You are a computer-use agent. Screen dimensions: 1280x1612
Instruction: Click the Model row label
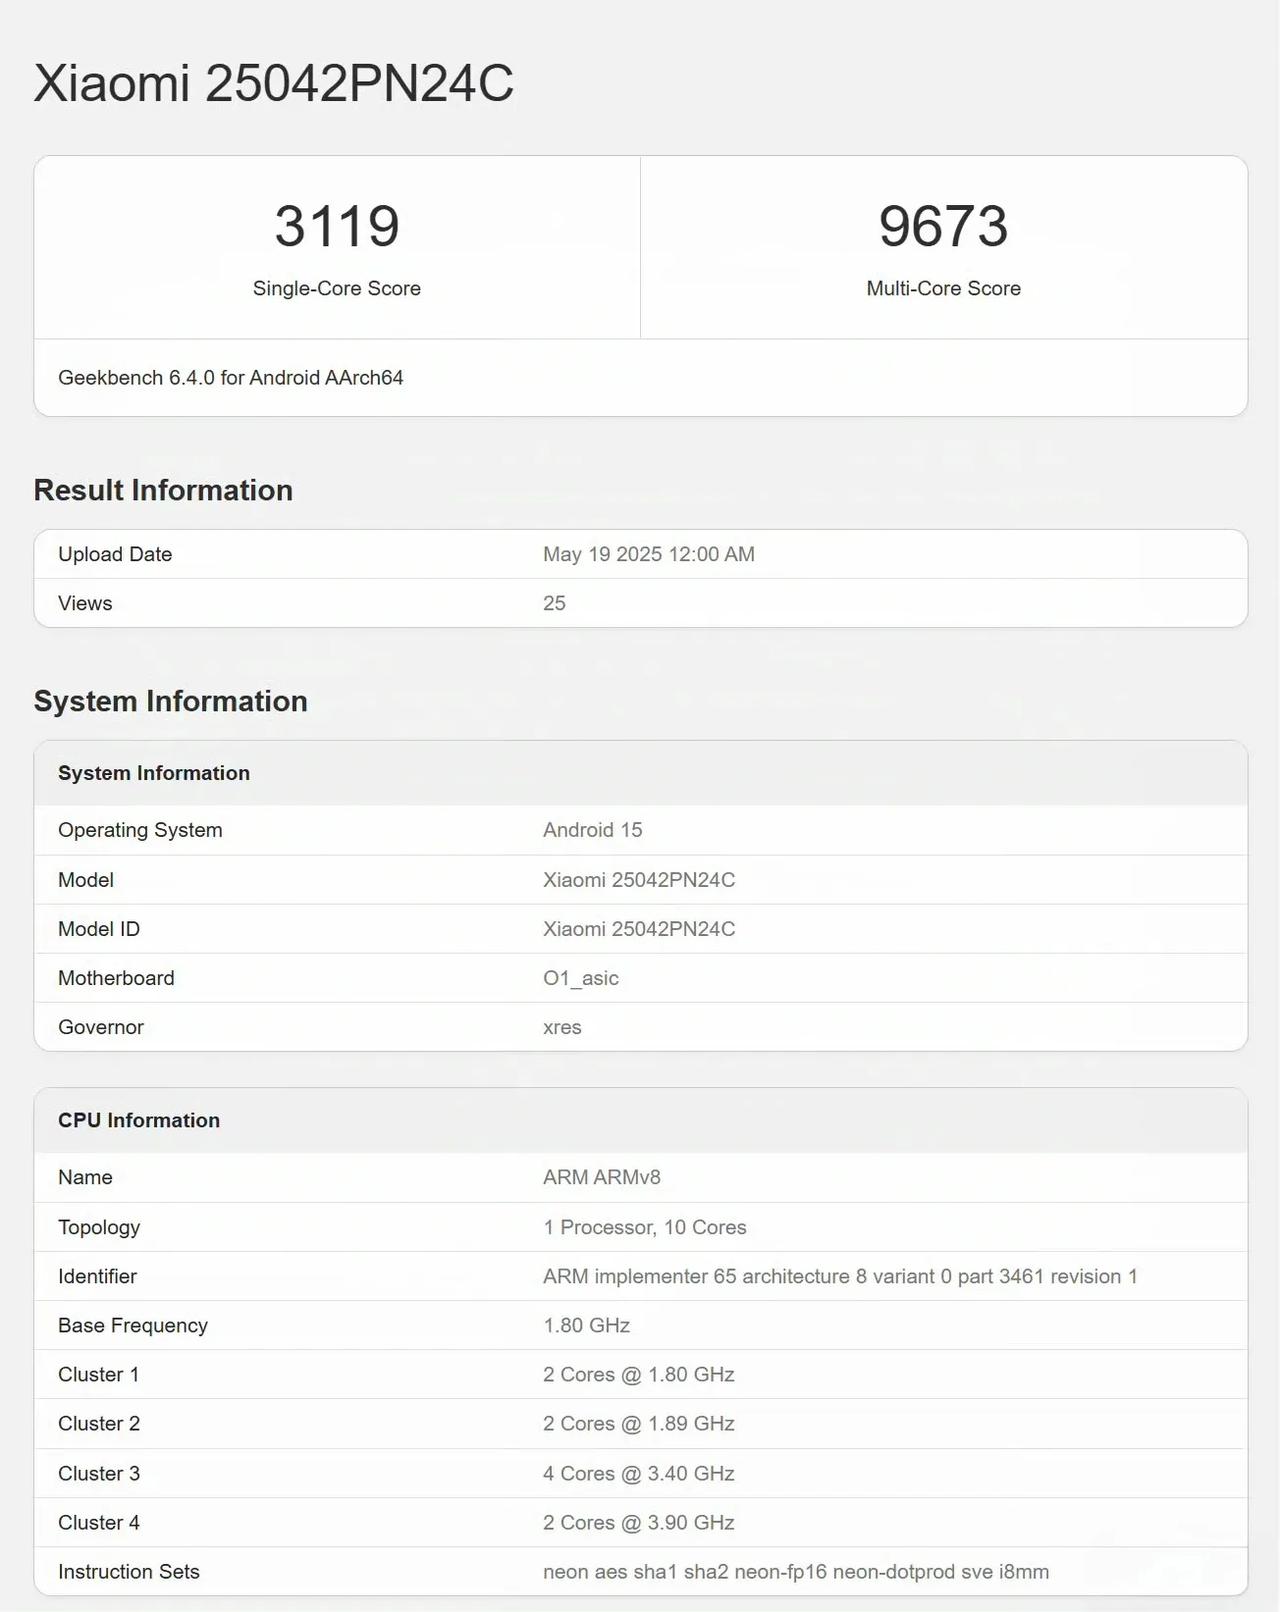pyautogui.click(x=86, y=880)
